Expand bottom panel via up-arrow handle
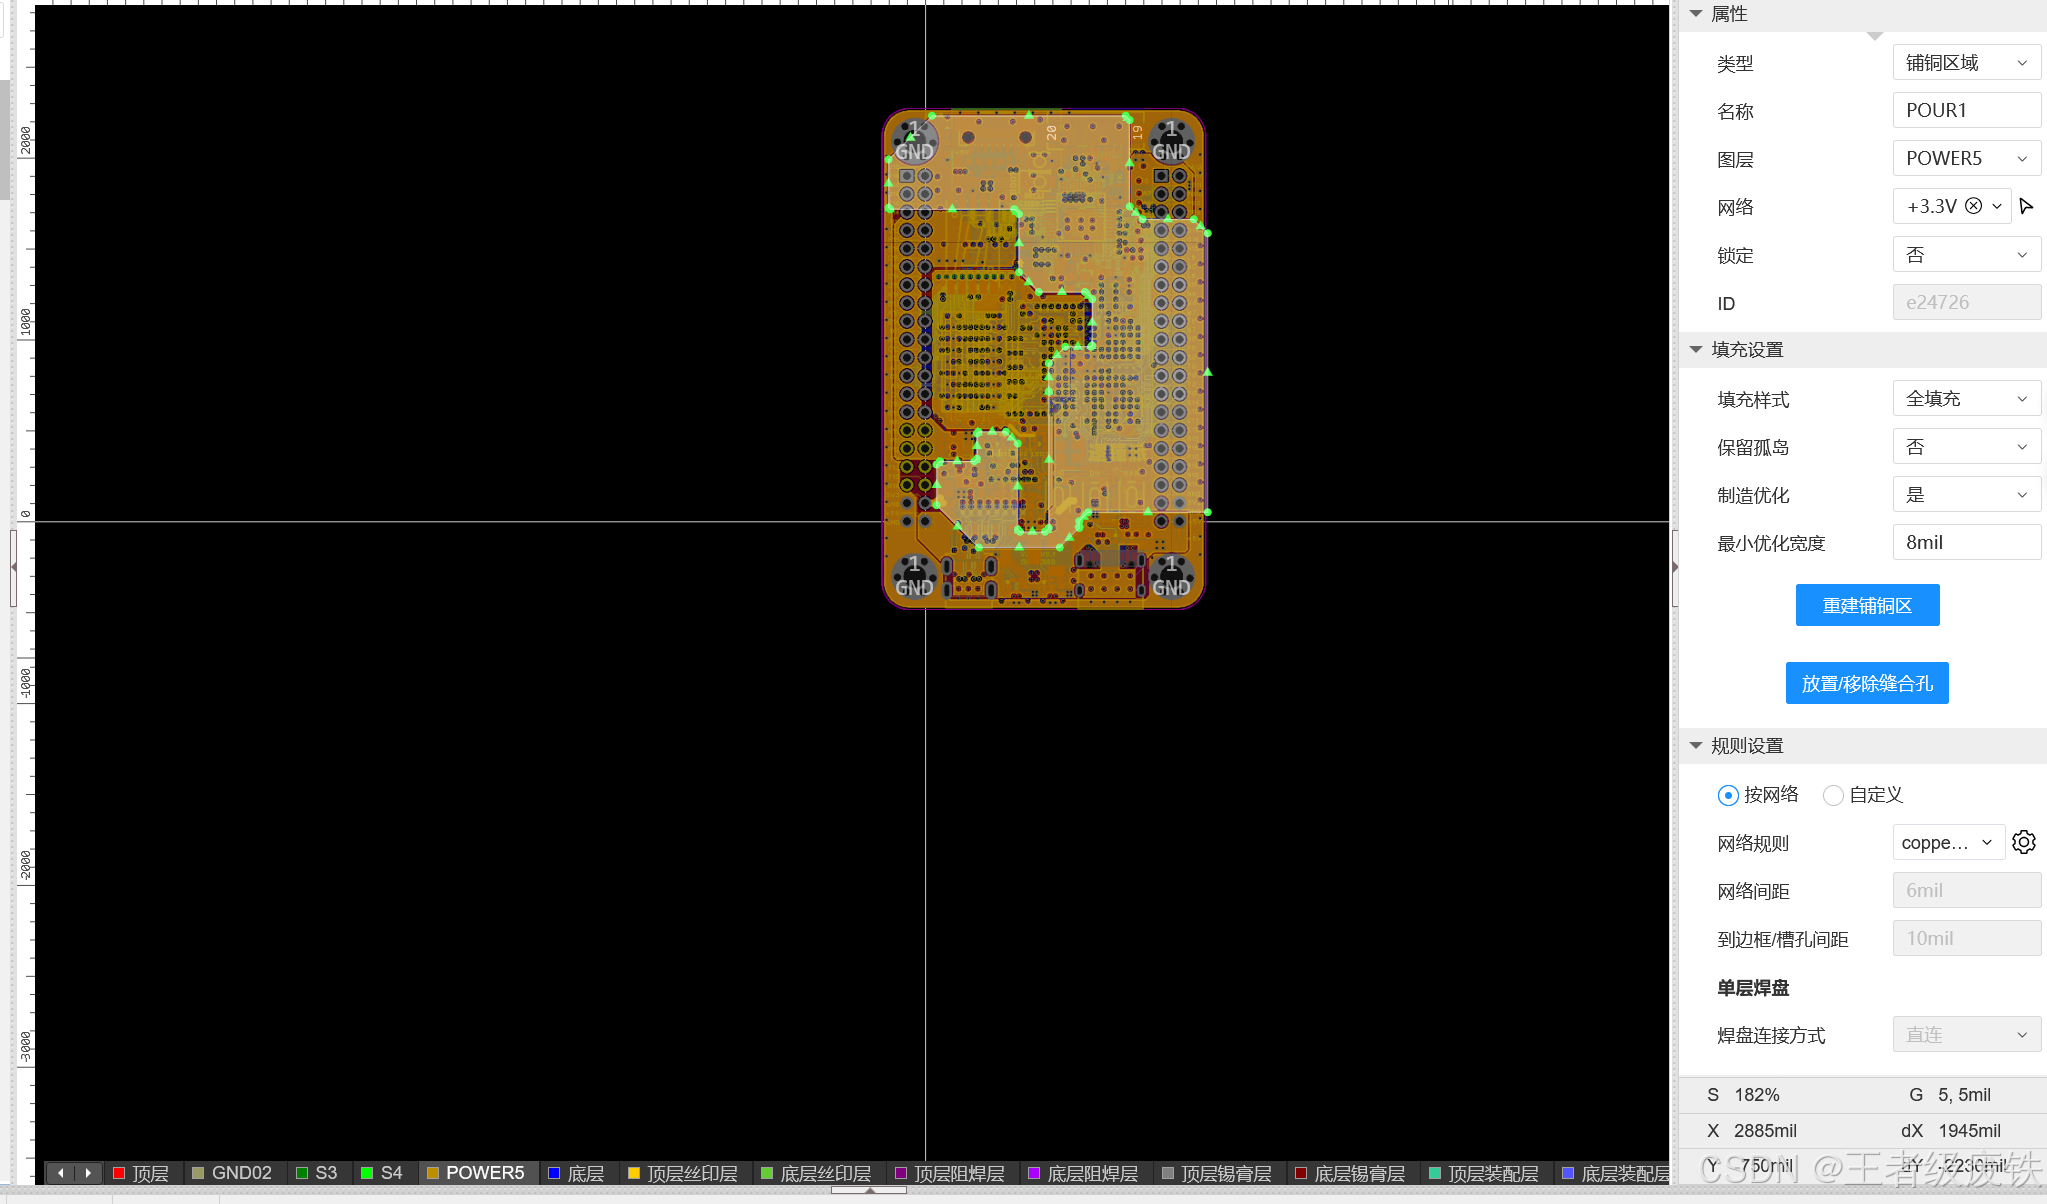 [868, 1191]
